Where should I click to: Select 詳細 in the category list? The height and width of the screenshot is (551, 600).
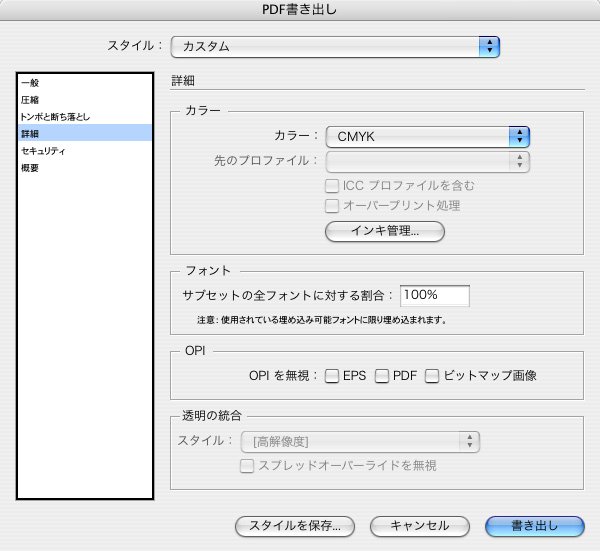85,134
